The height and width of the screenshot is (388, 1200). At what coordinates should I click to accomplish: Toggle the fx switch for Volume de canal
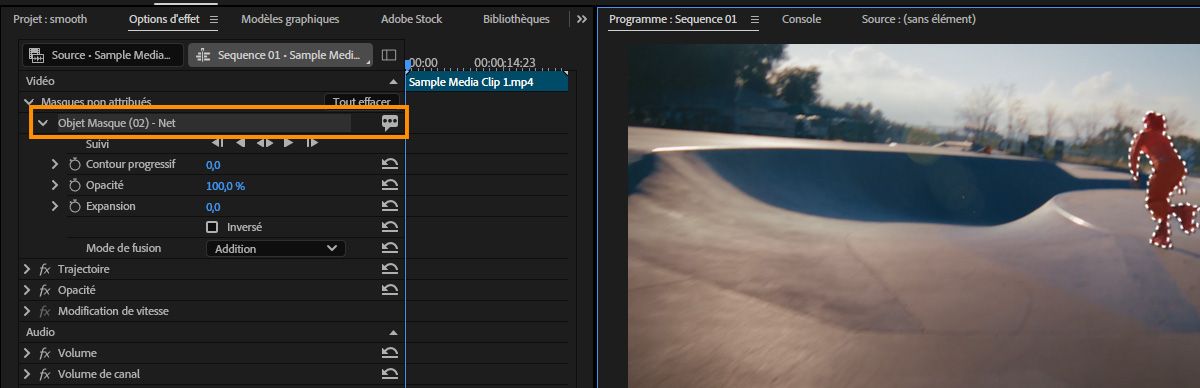[x=45, y=374]
